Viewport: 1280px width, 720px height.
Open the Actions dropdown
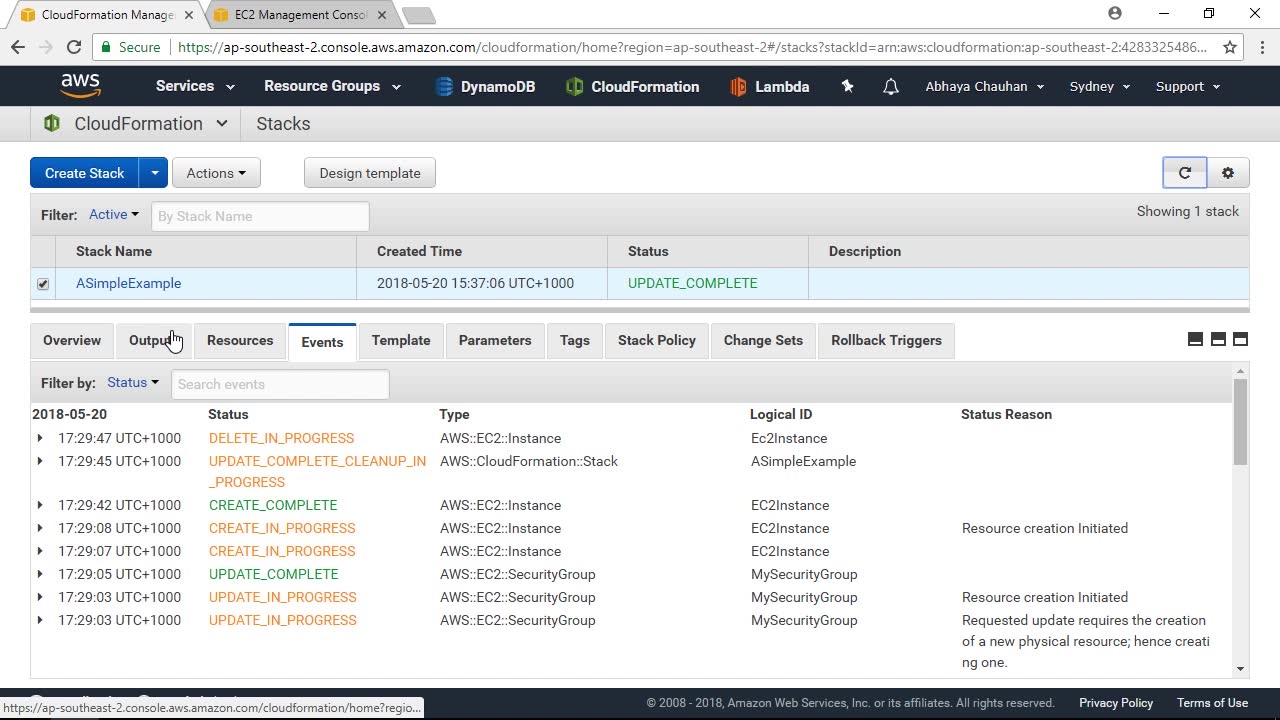coord(216,173)
